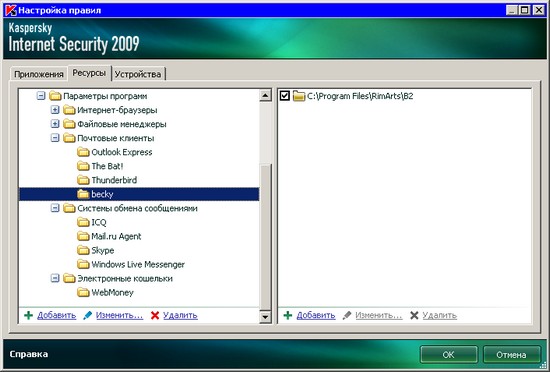Click Windows Live Messenger folder icon
Image resolution: width=550 pixels, height=372 pixels.
pyautogui.click(x=83, y=264)
